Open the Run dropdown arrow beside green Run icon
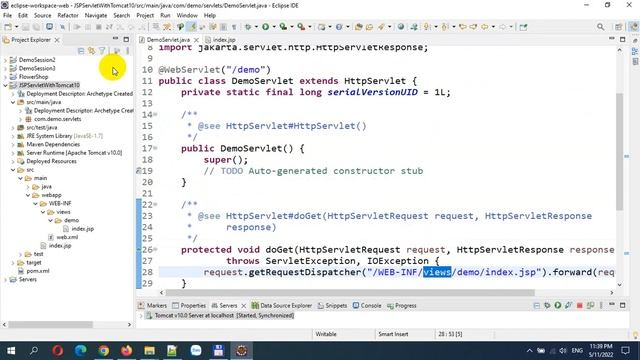 [274, 27]
